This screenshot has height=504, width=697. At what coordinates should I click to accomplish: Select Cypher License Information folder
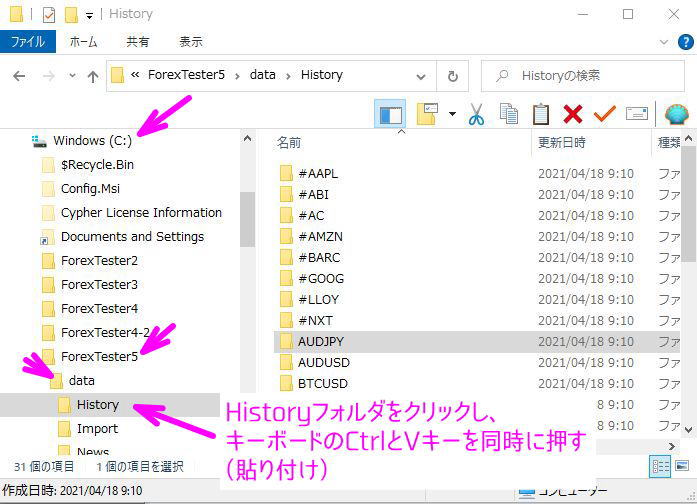coord(141,213)
